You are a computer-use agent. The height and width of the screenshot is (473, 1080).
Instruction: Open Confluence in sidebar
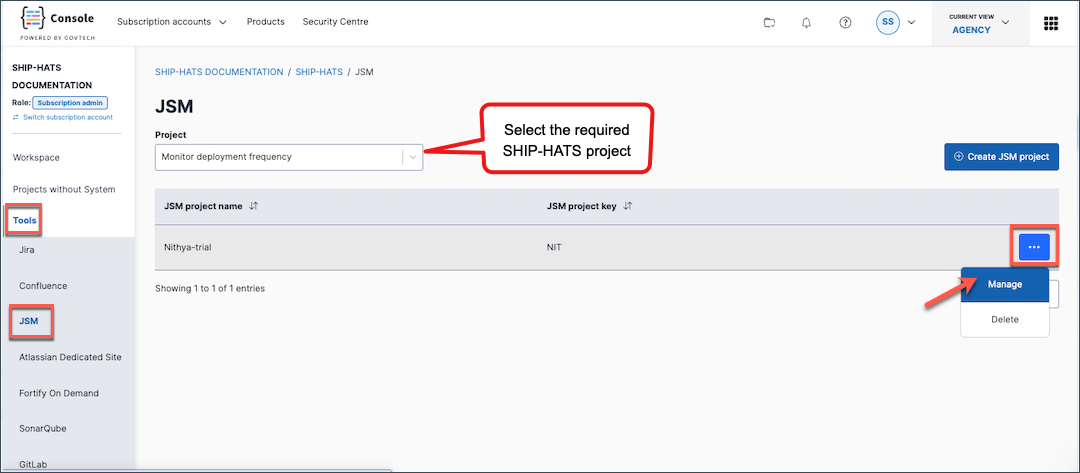pyautogui.click(x=43, y=286)
